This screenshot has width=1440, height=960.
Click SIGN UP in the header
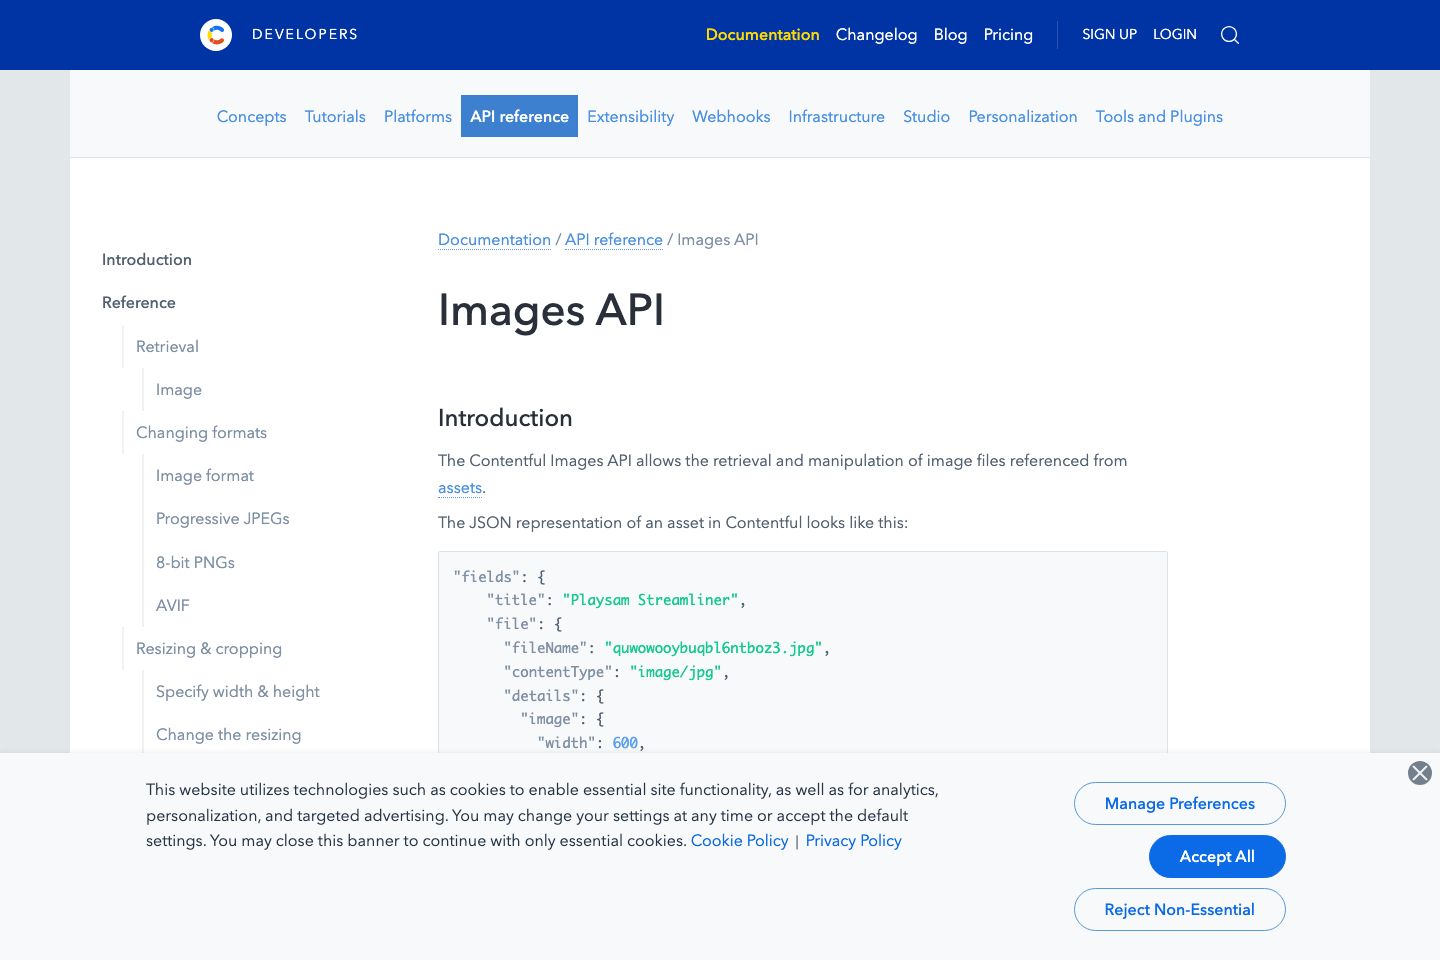[1109, 34]
